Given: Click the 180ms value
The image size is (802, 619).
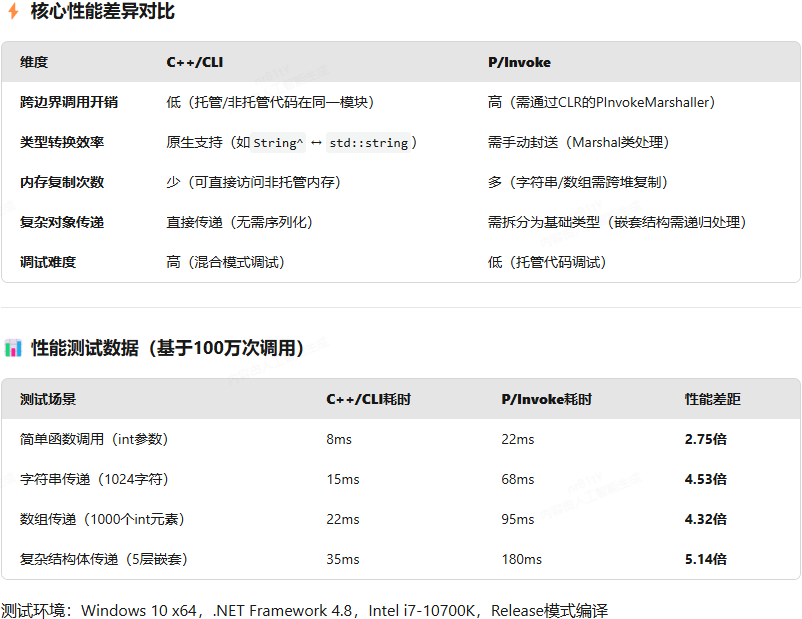Looking at the screenshot, I should [521, 559].
